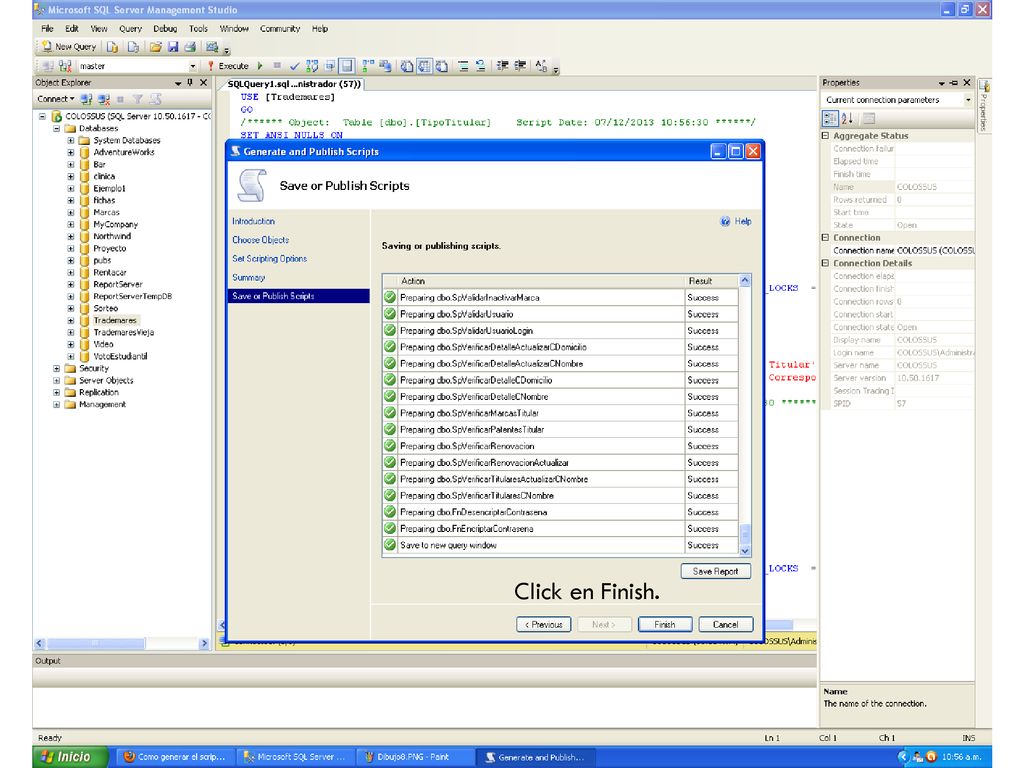Click the Uncomment selected lines icon
This screenshot has width=1024, height=768.
pyautogui.click(x=480, y=66)
